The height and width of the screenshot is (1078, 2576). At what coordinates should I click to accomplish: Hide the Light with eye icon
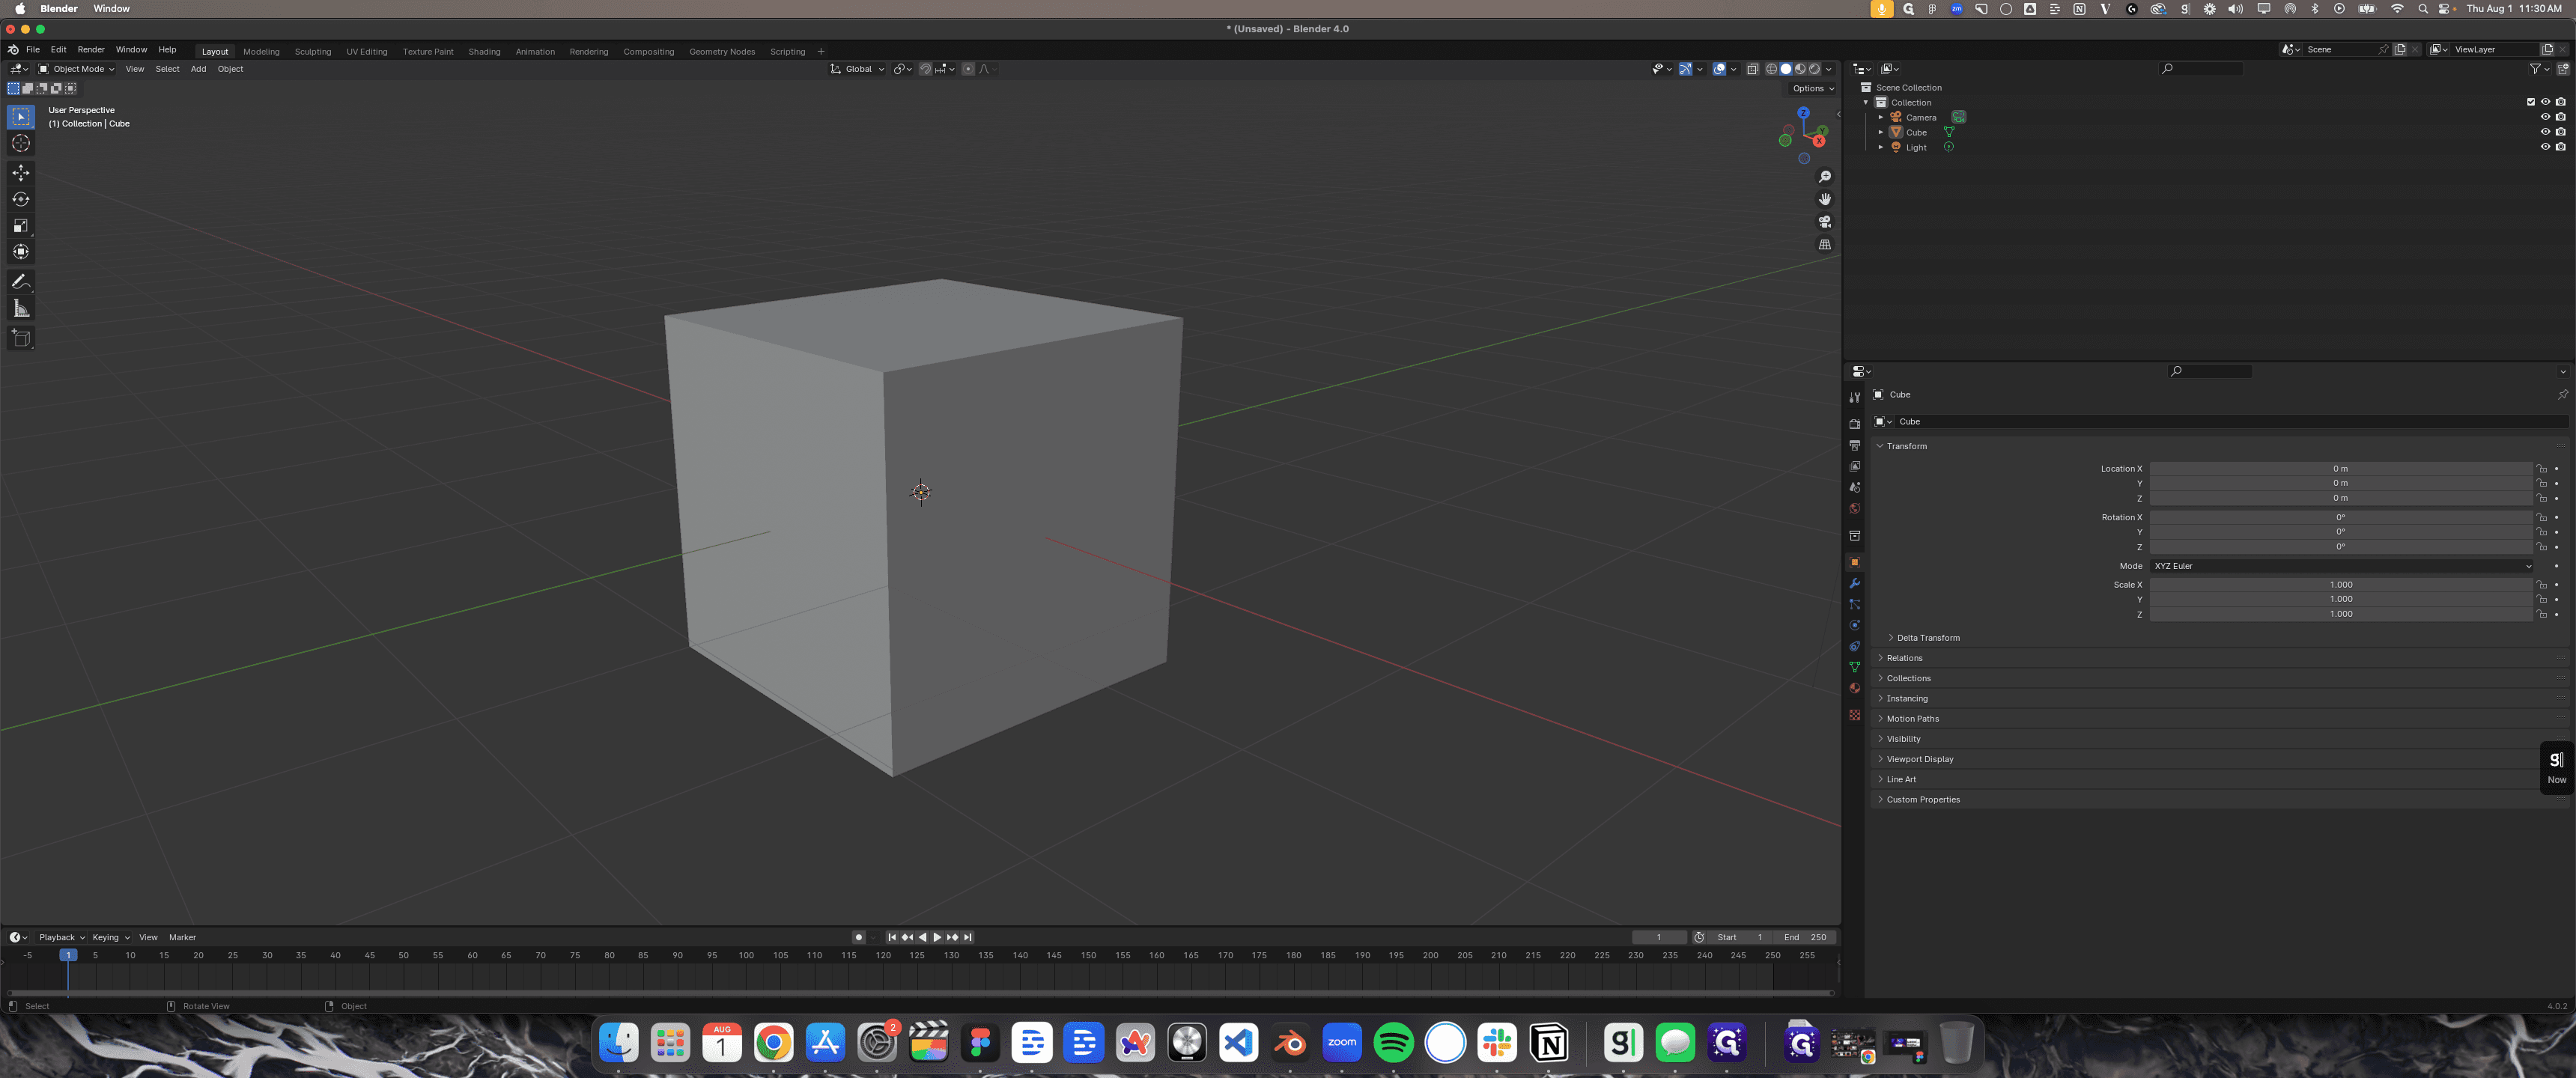[2545, 147]
